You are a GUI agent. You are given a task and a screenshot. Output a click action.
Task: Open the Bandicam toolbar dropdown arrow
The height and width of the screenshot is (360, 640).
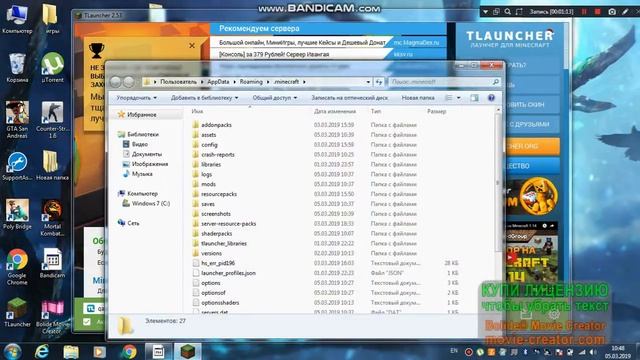point(485,12)
